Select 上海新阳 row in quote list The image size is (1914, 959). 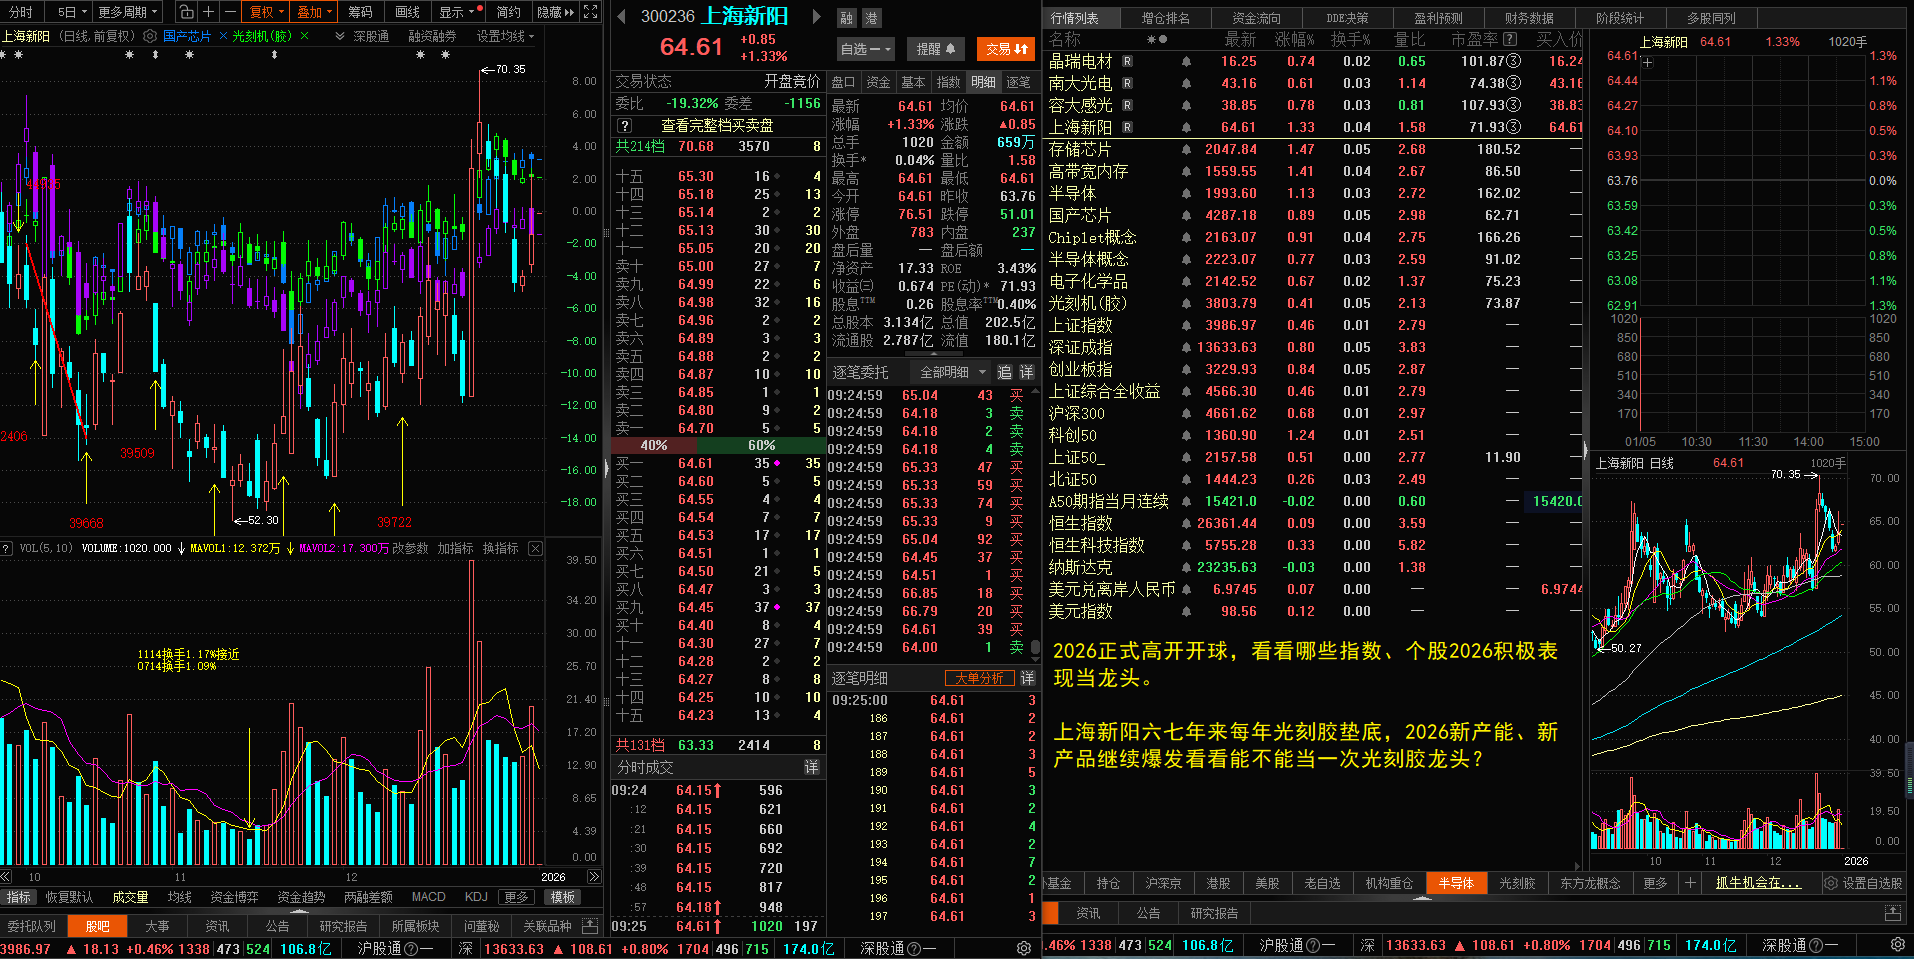coord(1314,127)
